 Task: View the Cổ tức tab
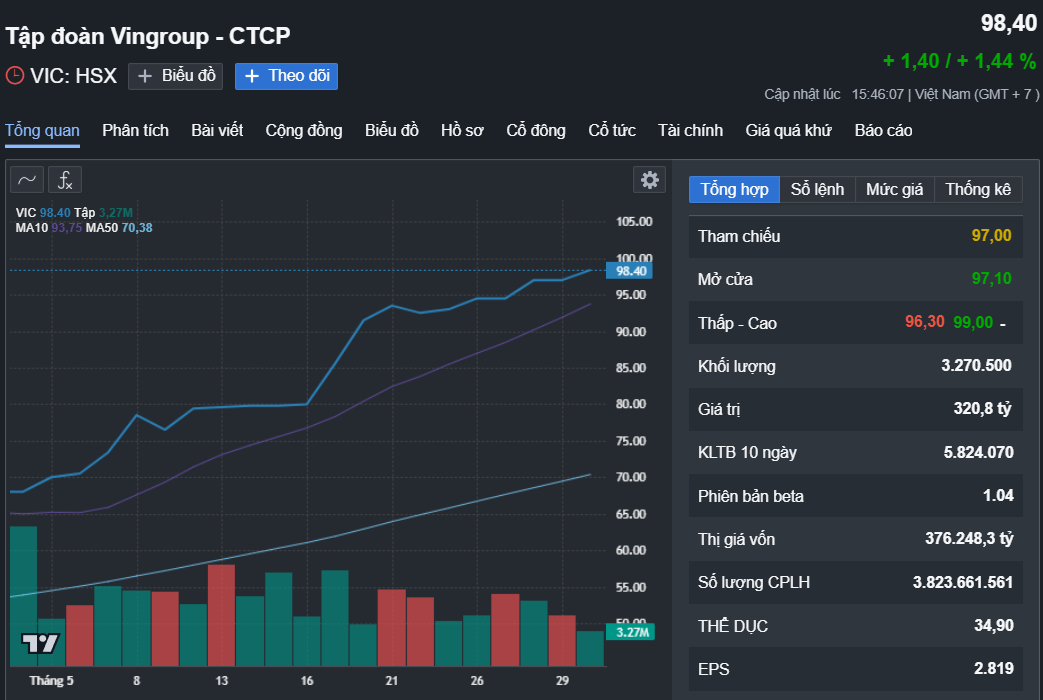tap(612, 130)
